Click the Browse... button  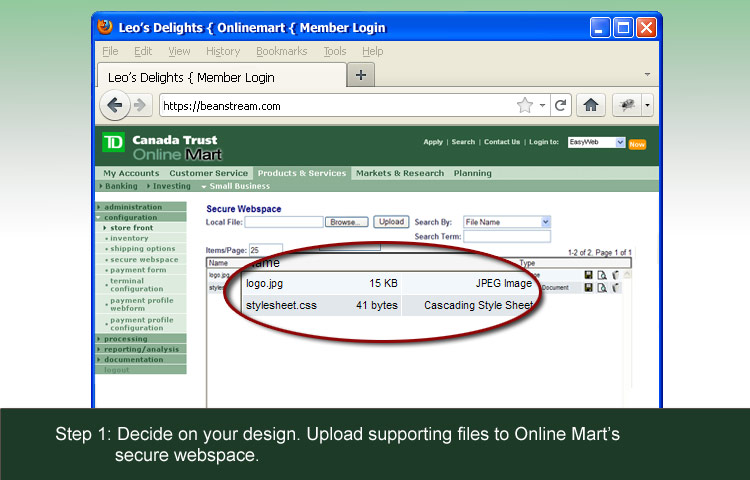[346, 222]
